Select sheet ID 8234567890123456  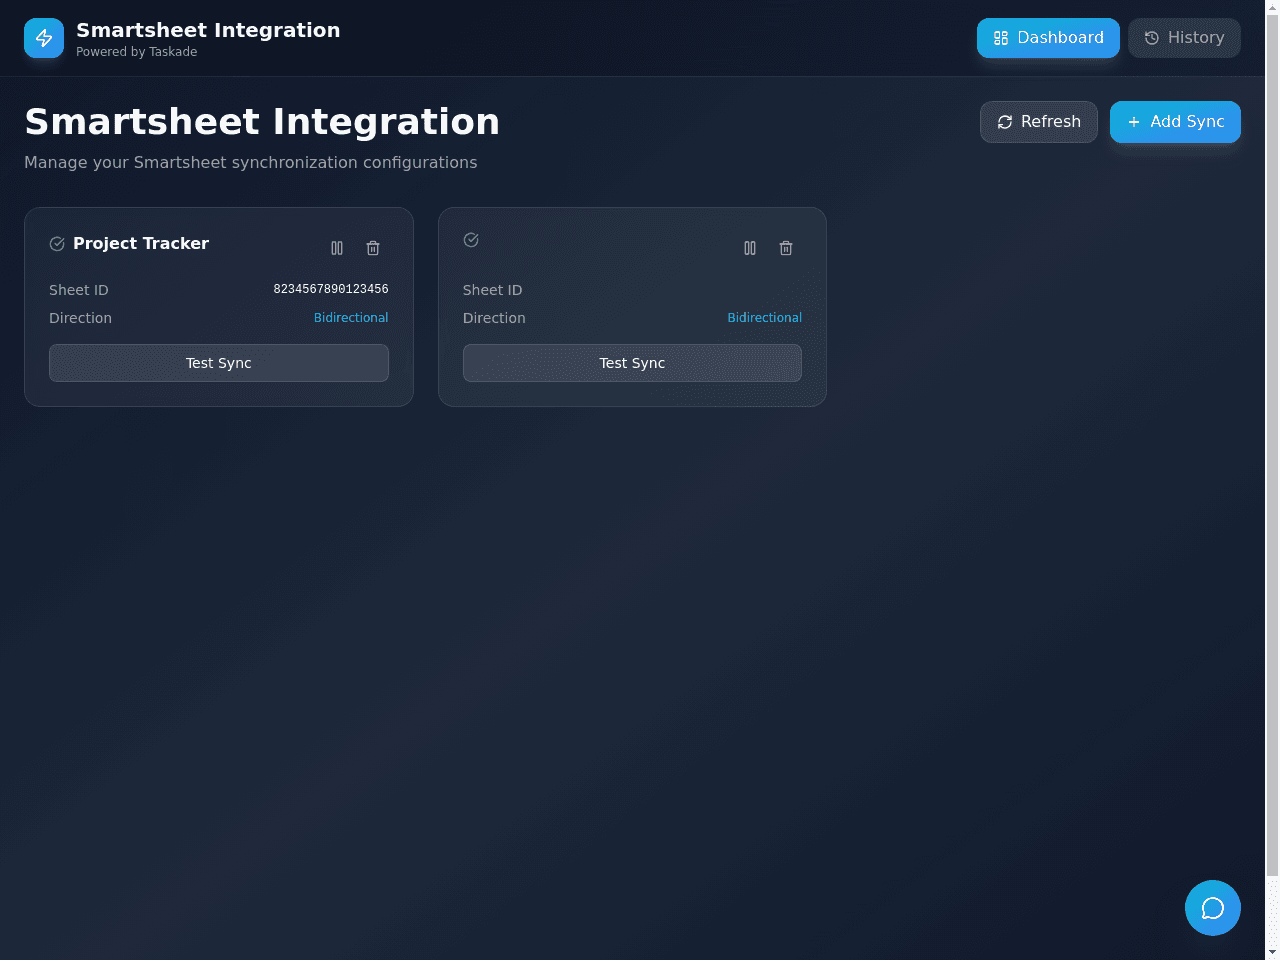331,289
